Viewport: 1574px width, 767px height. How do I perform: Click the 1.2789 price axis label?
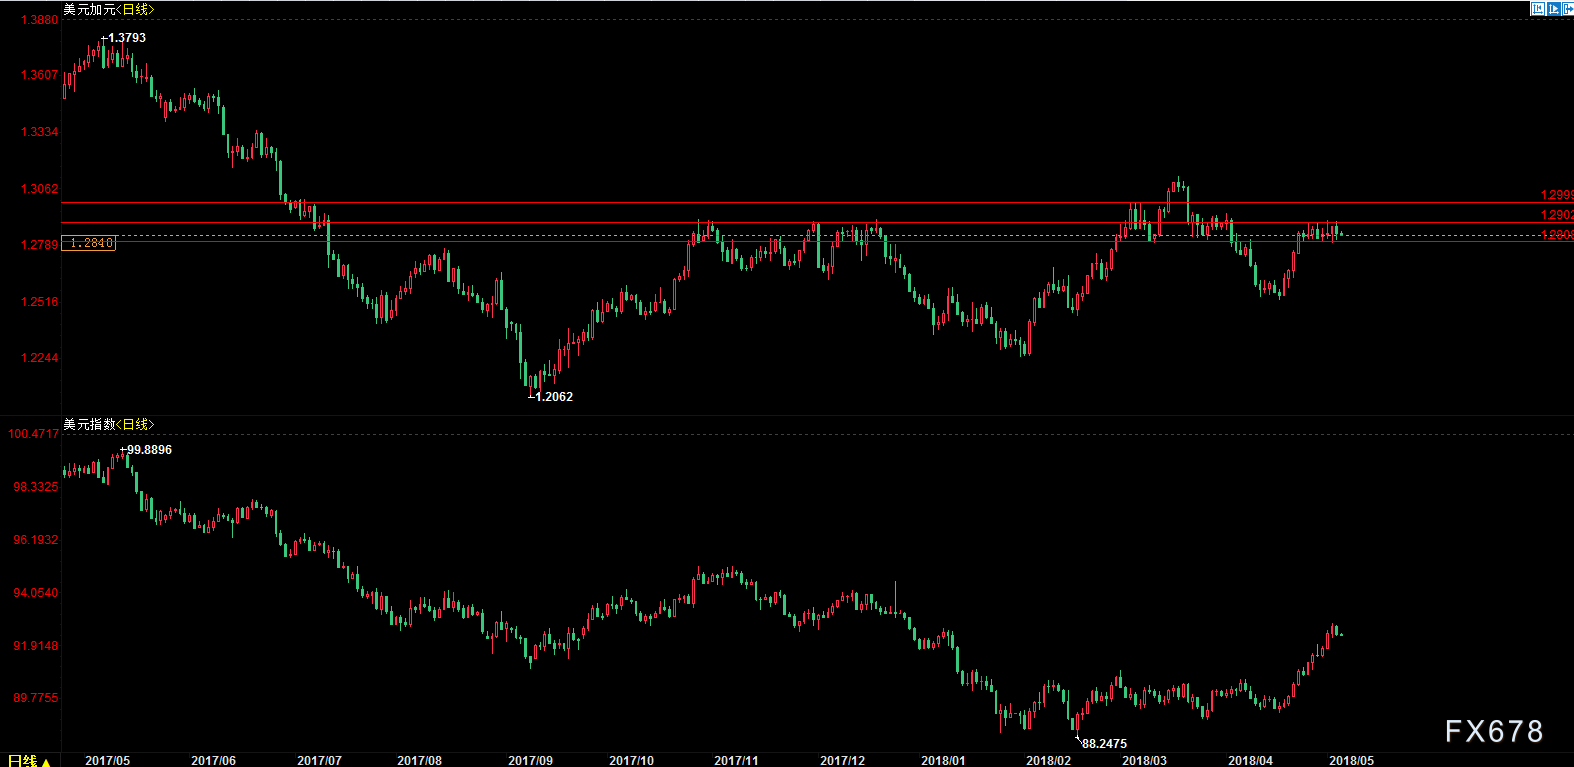(x=40, y=245)
